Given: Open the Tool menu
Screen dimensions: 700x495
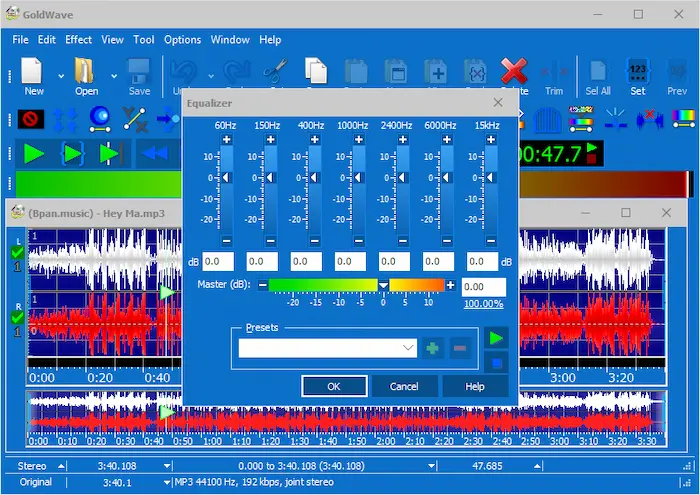Looking at the screenshot, I should point(144,40).
